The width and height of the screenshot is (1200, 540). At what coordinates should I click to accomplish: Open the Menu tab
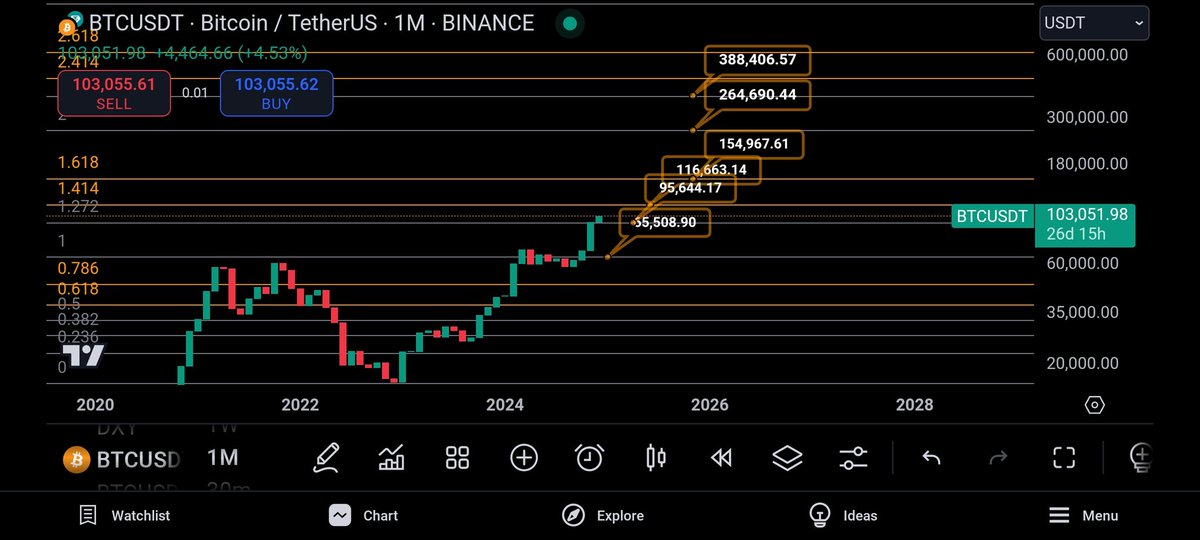[1083, 516]
